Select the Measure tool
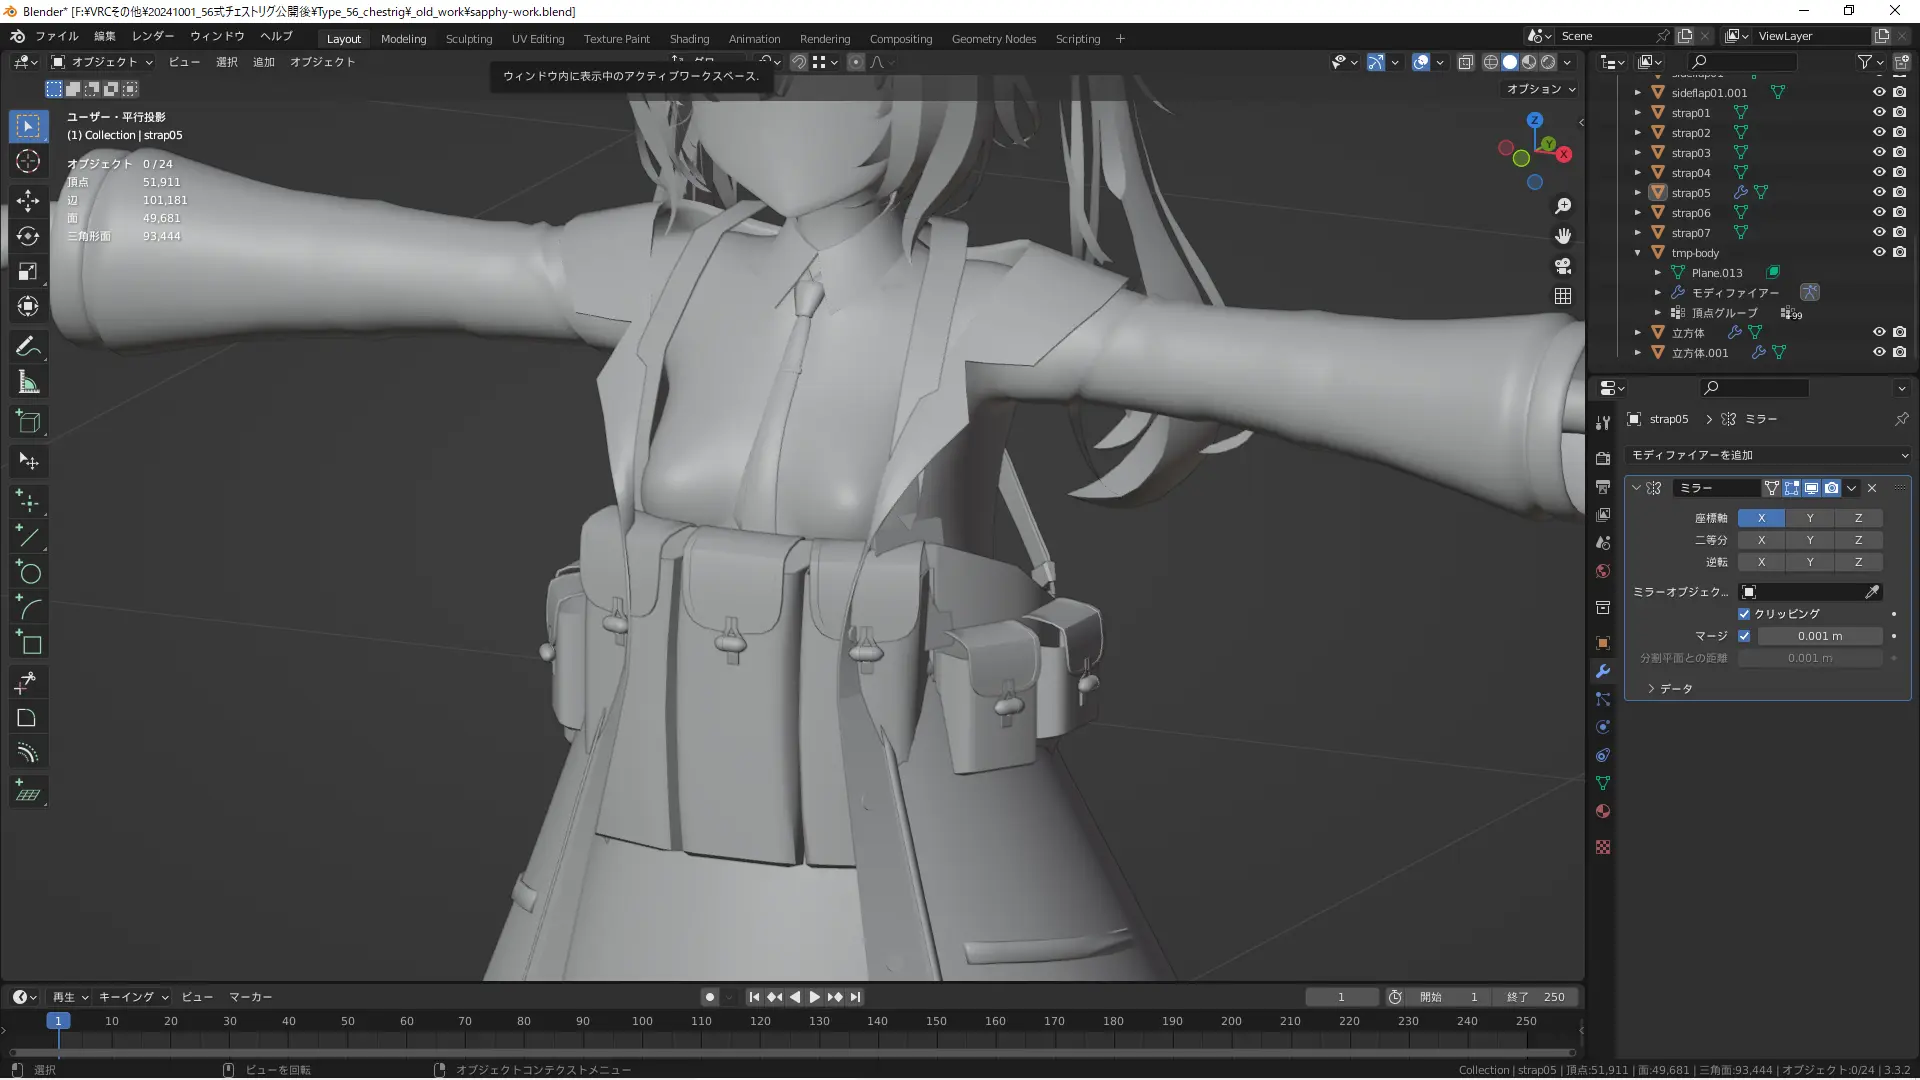Viewport: 1920px width, 1080px height. [x=28, y=383]
